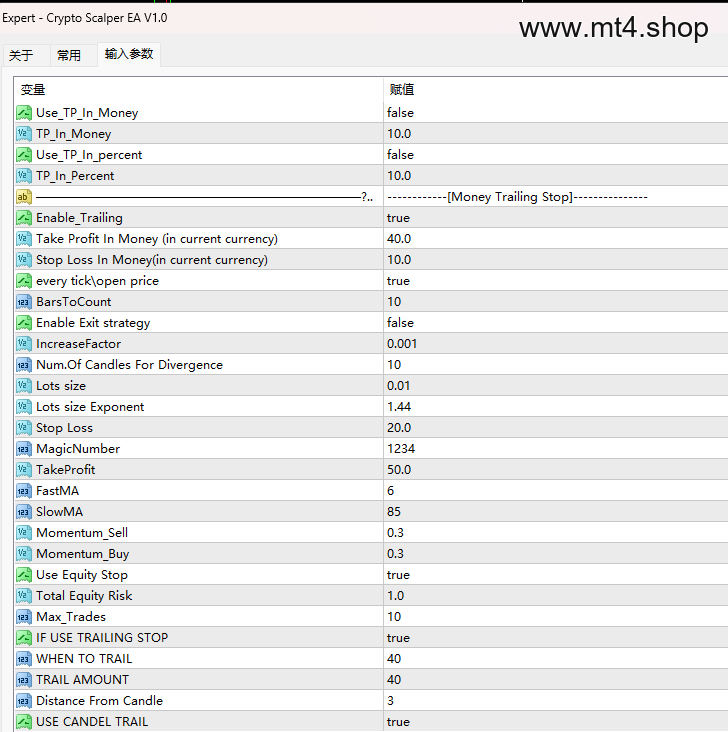Viewport: 728px width, 732px height.
Task: Click the 'ab' string icon of separator row
Action: (x=24, y=197)
